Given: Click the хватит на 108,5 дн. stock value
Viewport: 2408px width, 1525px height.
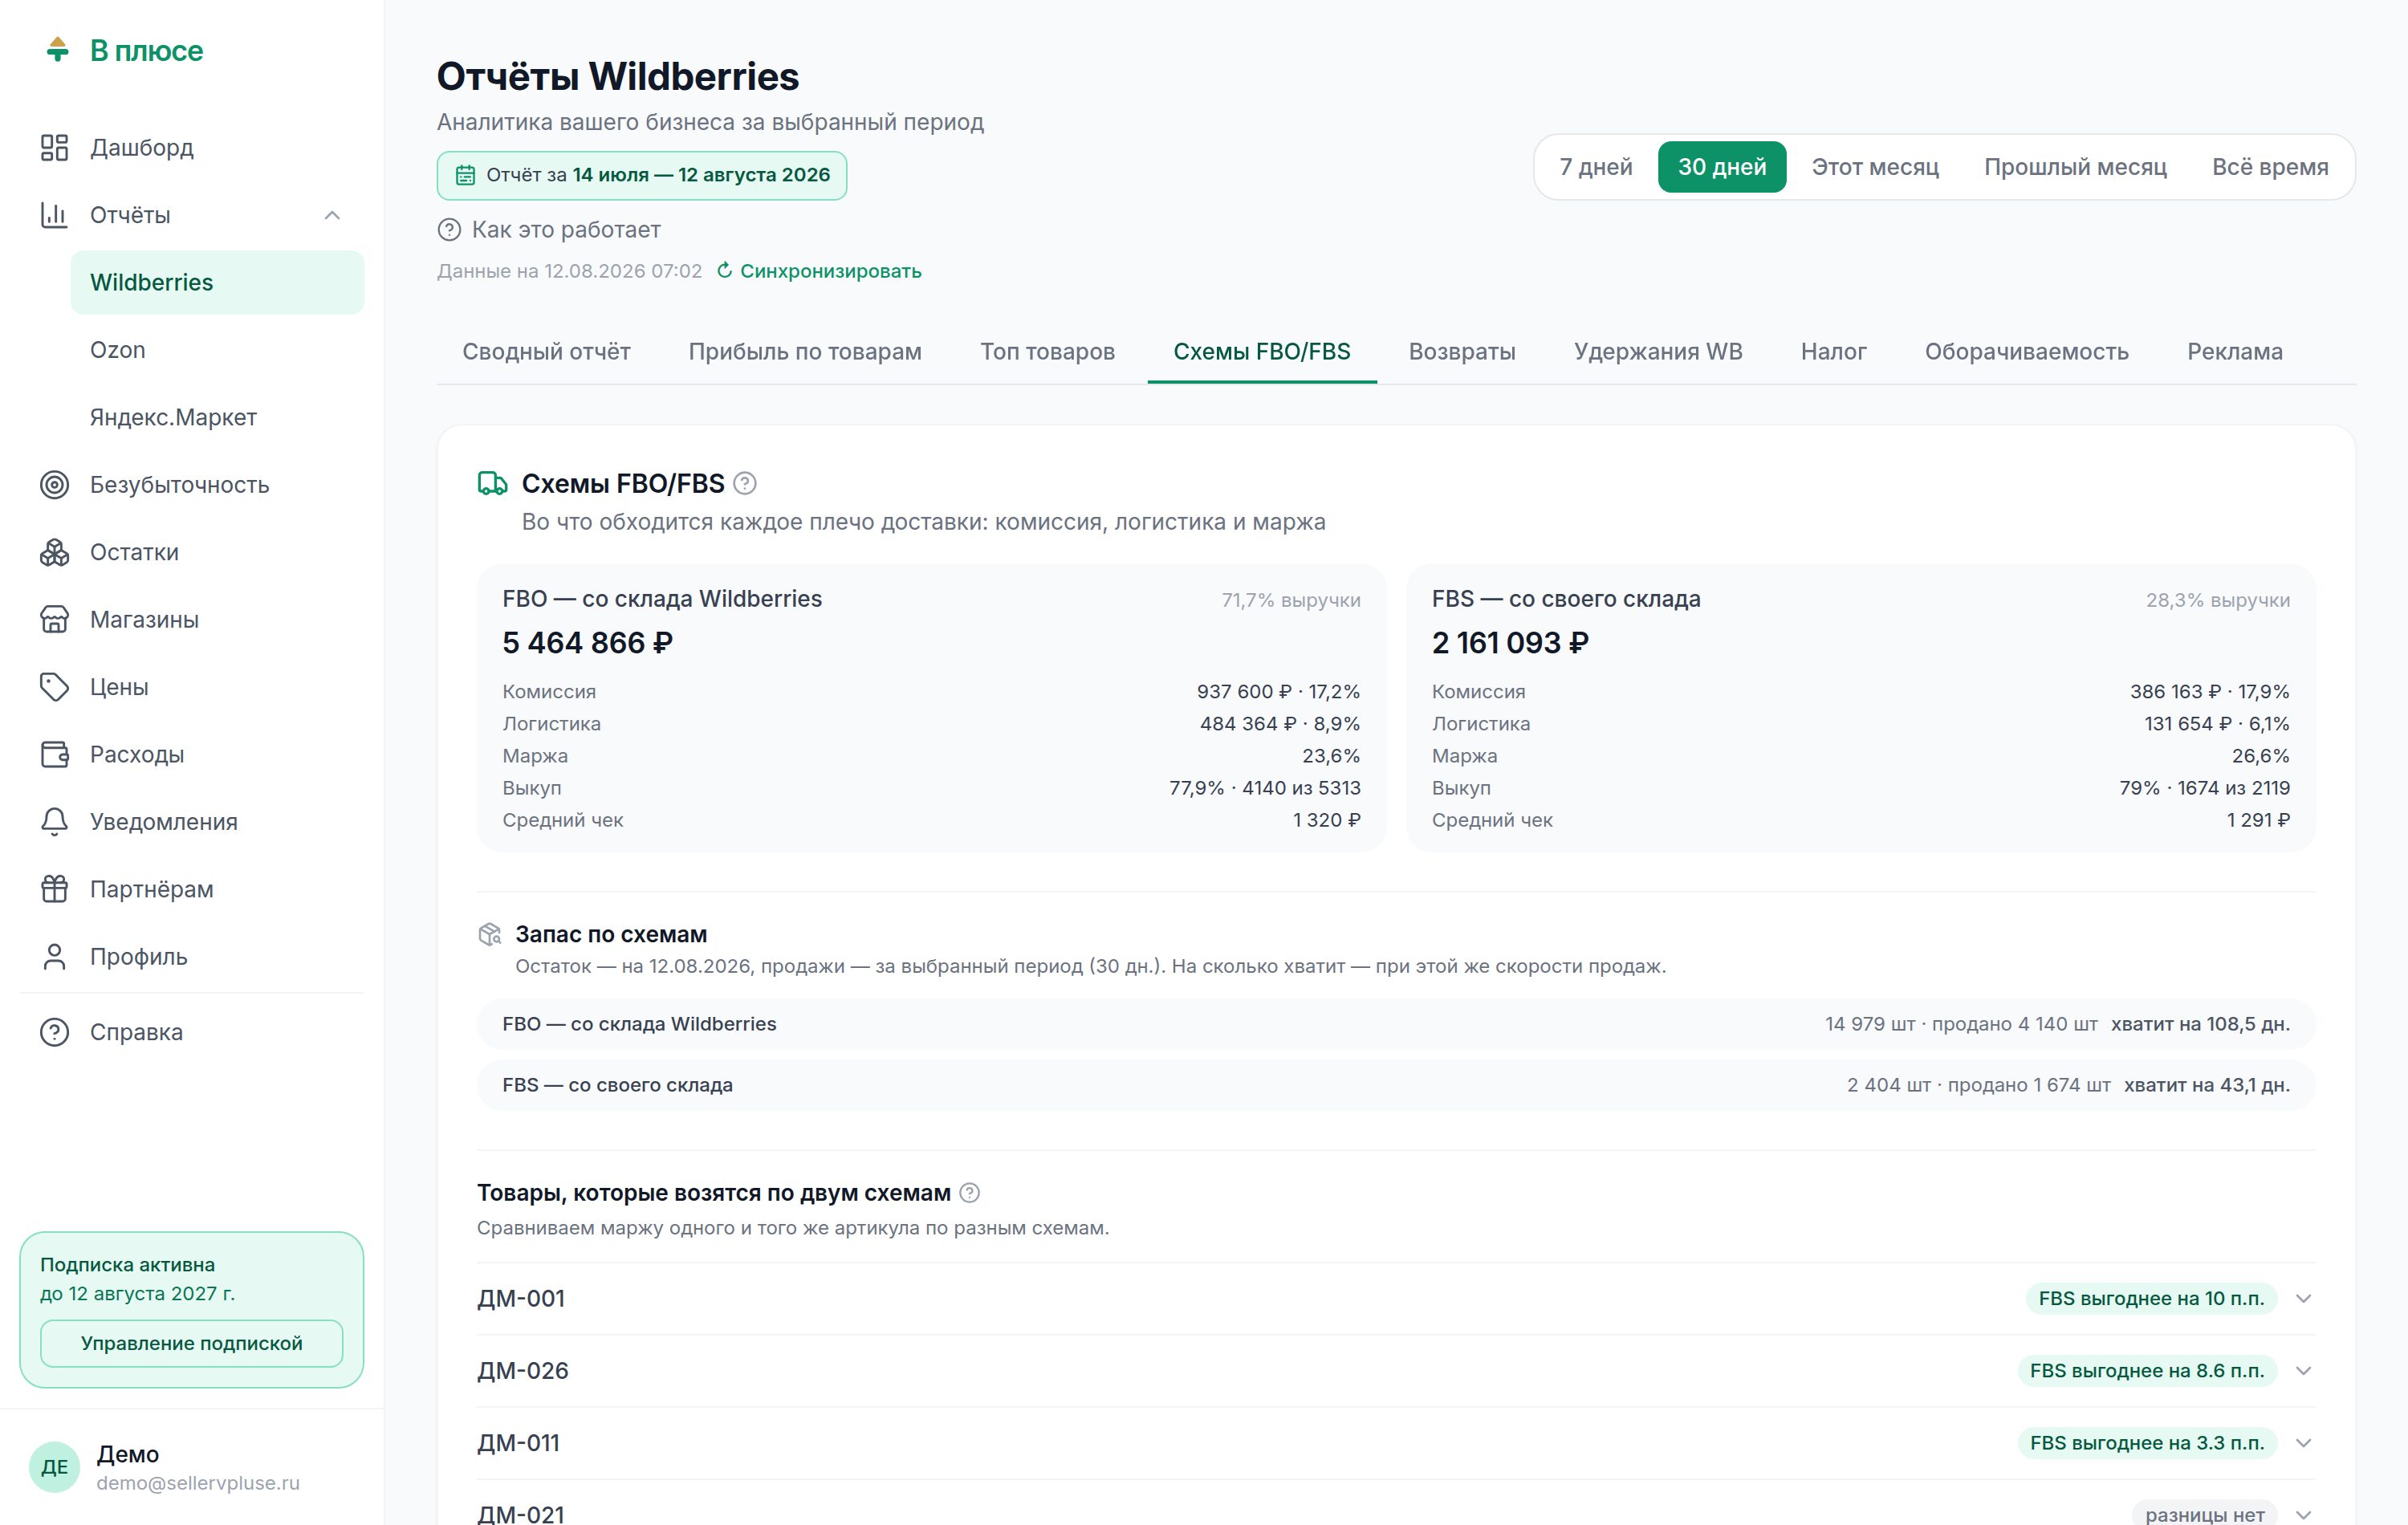Looking at the screenshot, I should pos(2200,1025).
